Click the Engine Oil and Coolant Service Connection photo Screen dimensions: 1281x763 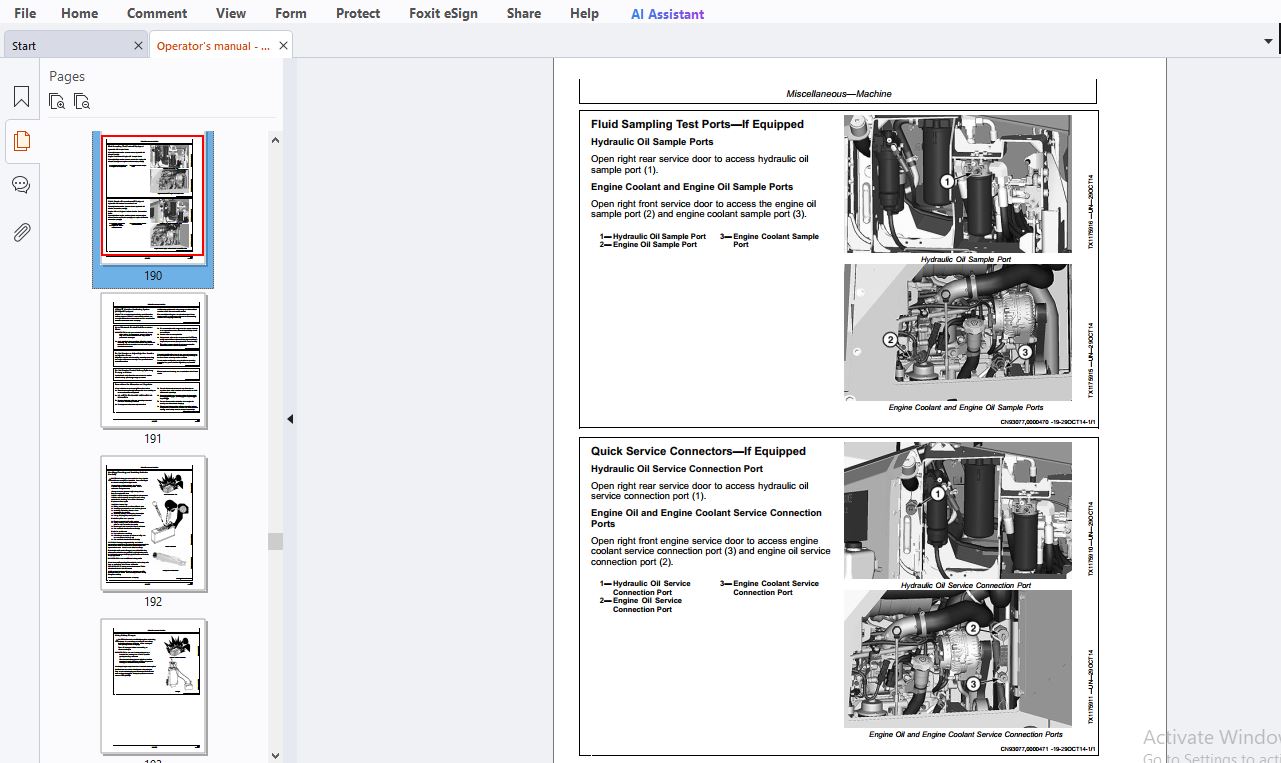pyautogui.click(x=957, y=658)
